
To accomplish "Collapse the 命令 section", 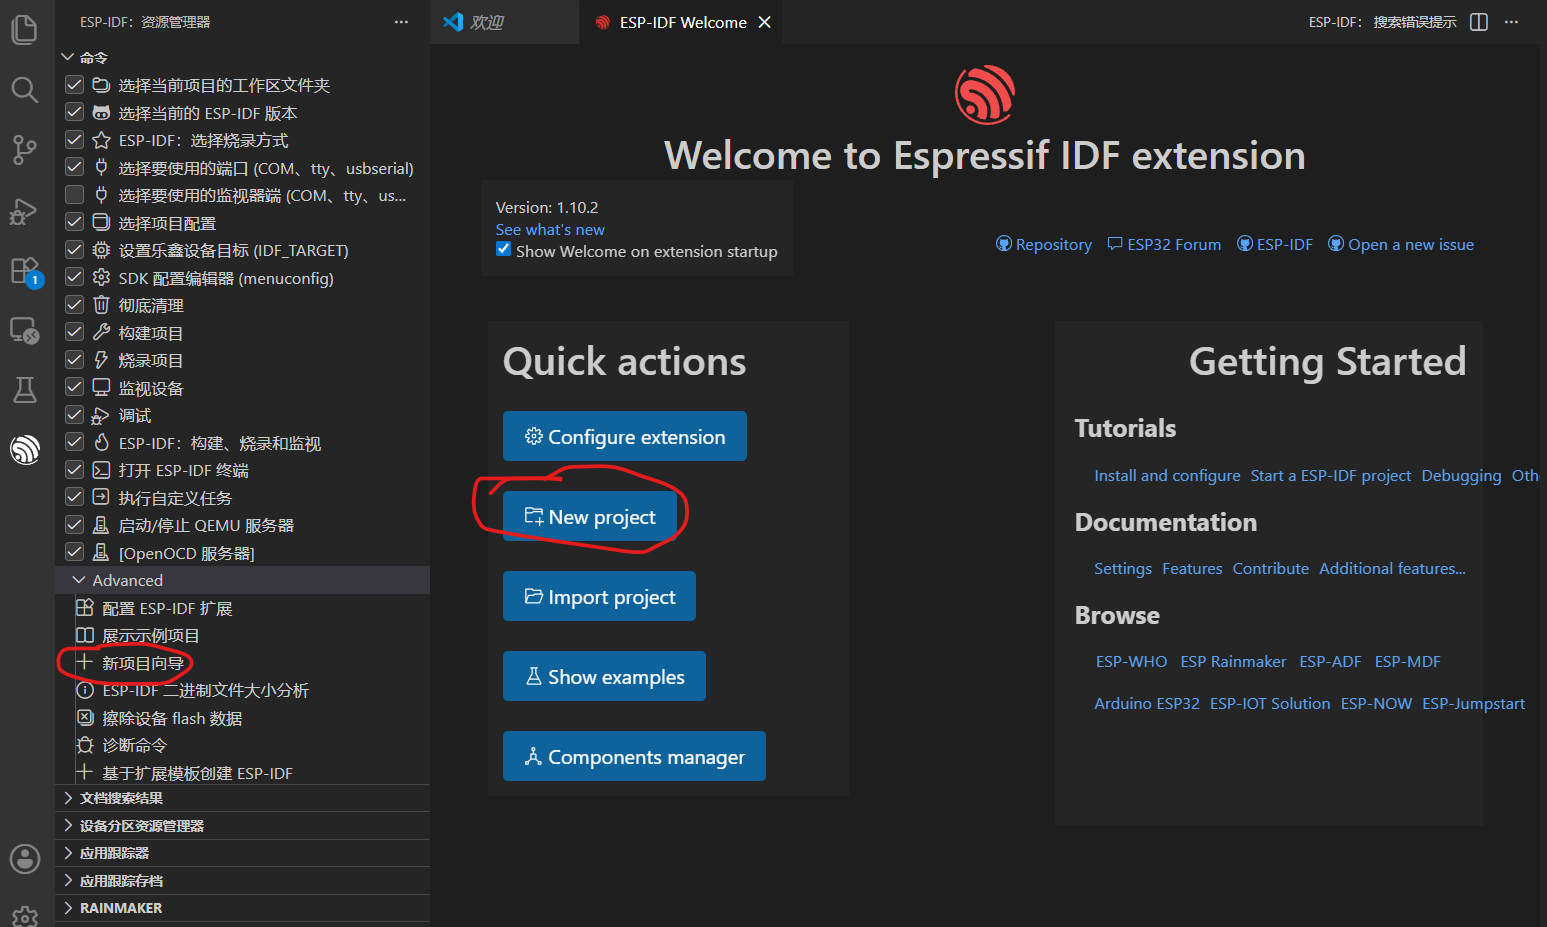I will 68,58.
